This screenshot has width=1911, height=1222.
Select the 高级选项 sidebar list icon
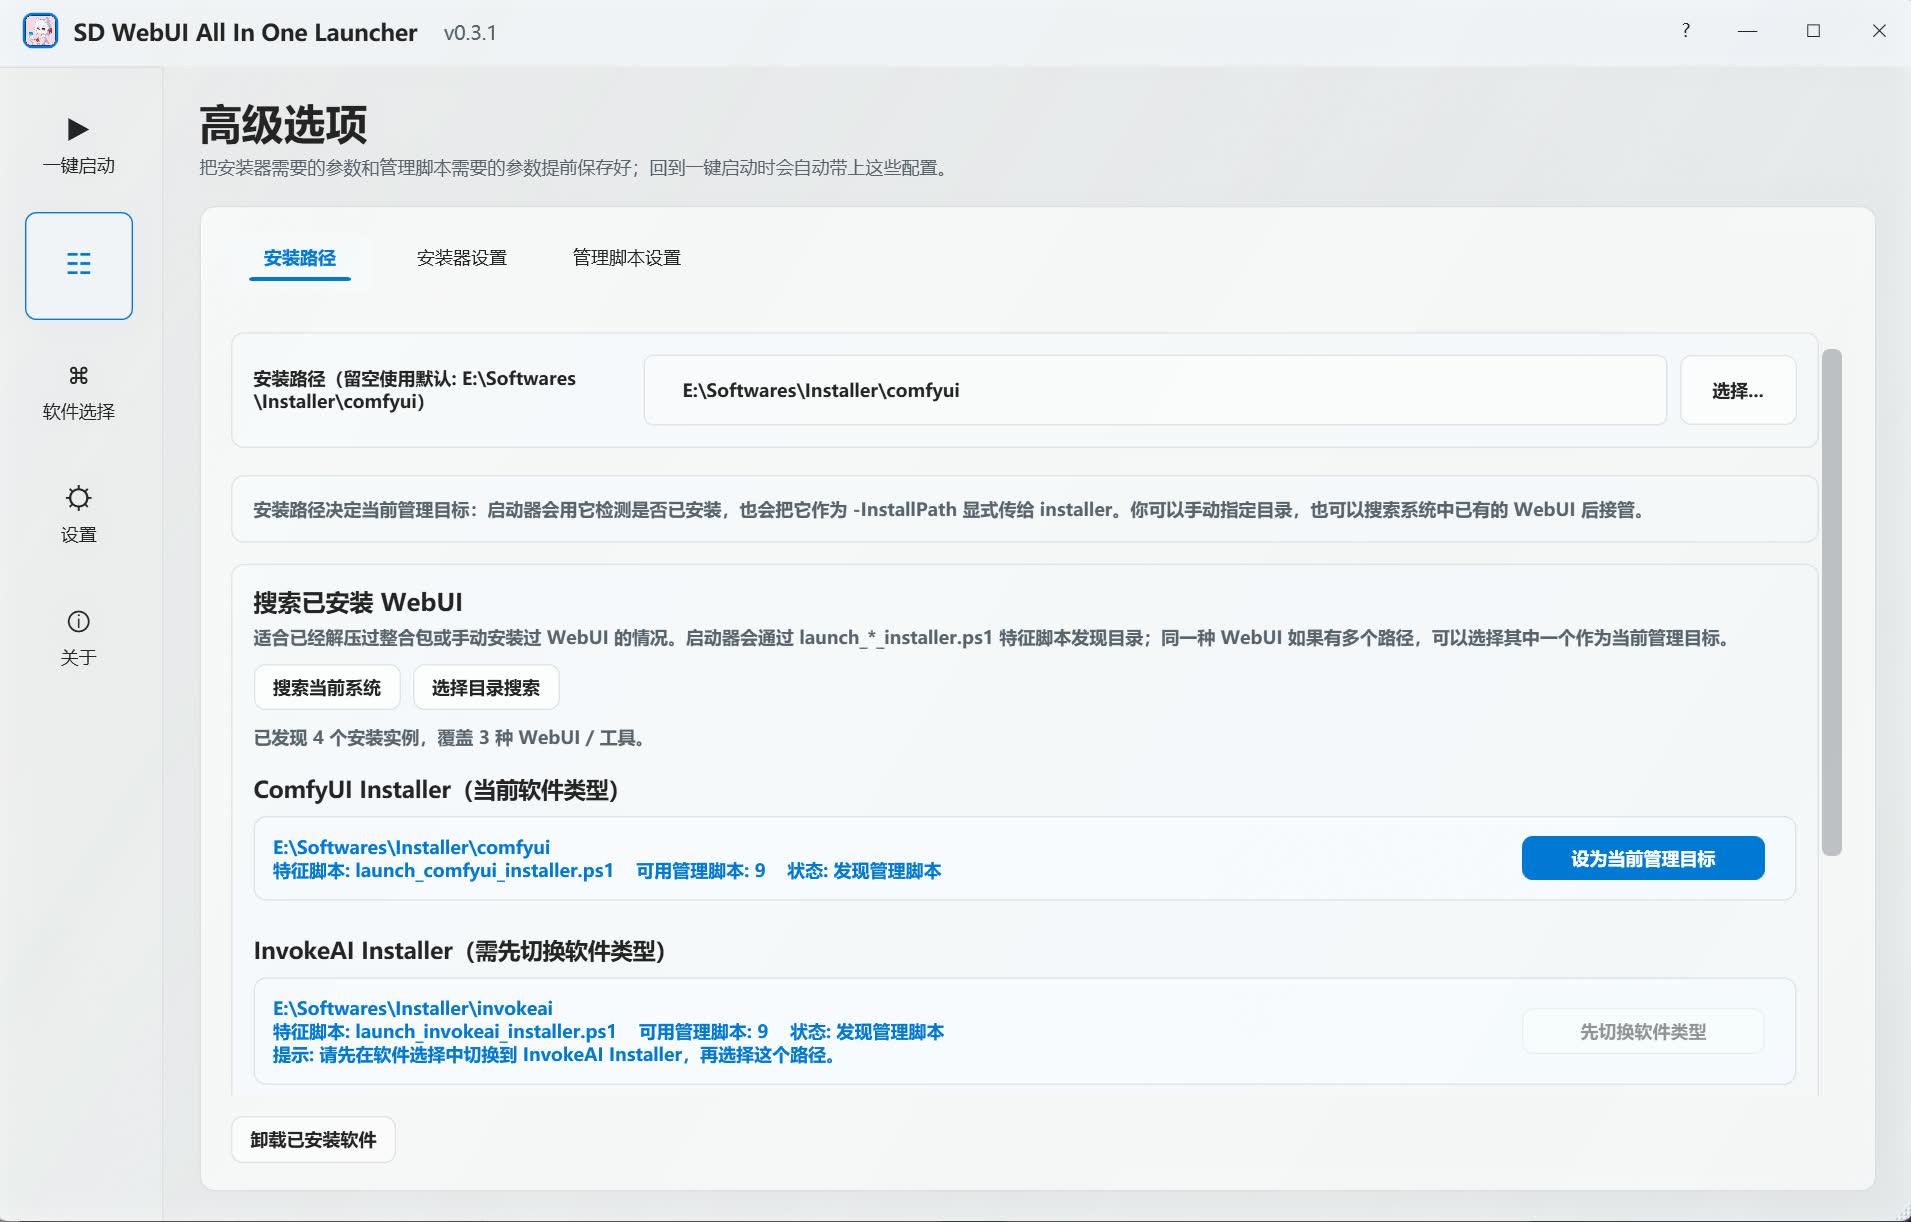79,265
